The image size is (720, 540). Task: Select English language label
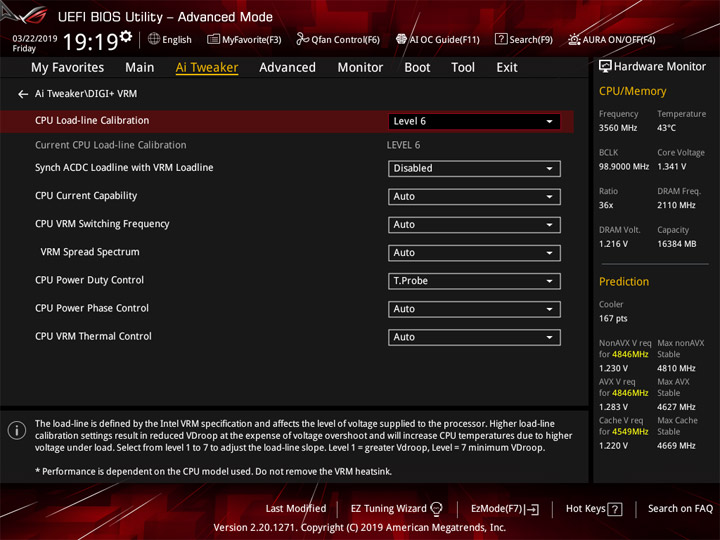tap(177, 40)
